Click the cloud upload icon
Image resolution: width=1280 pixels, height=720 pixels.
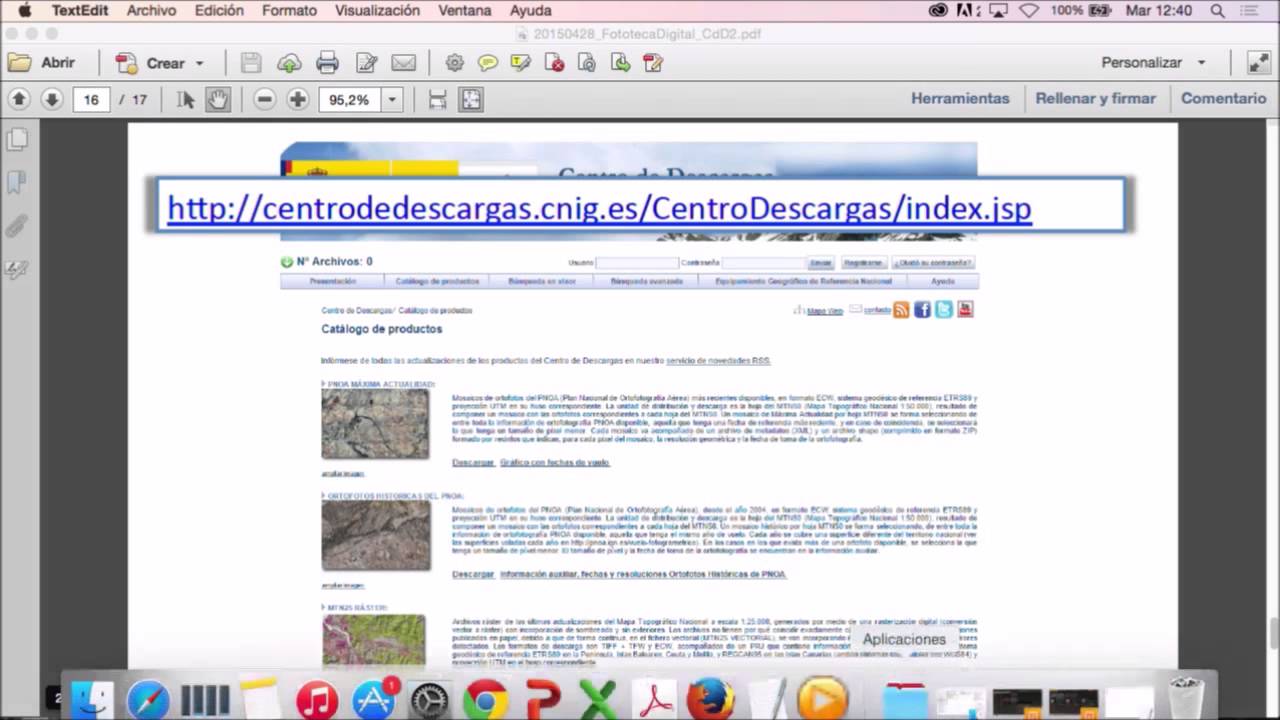point(289,63)
